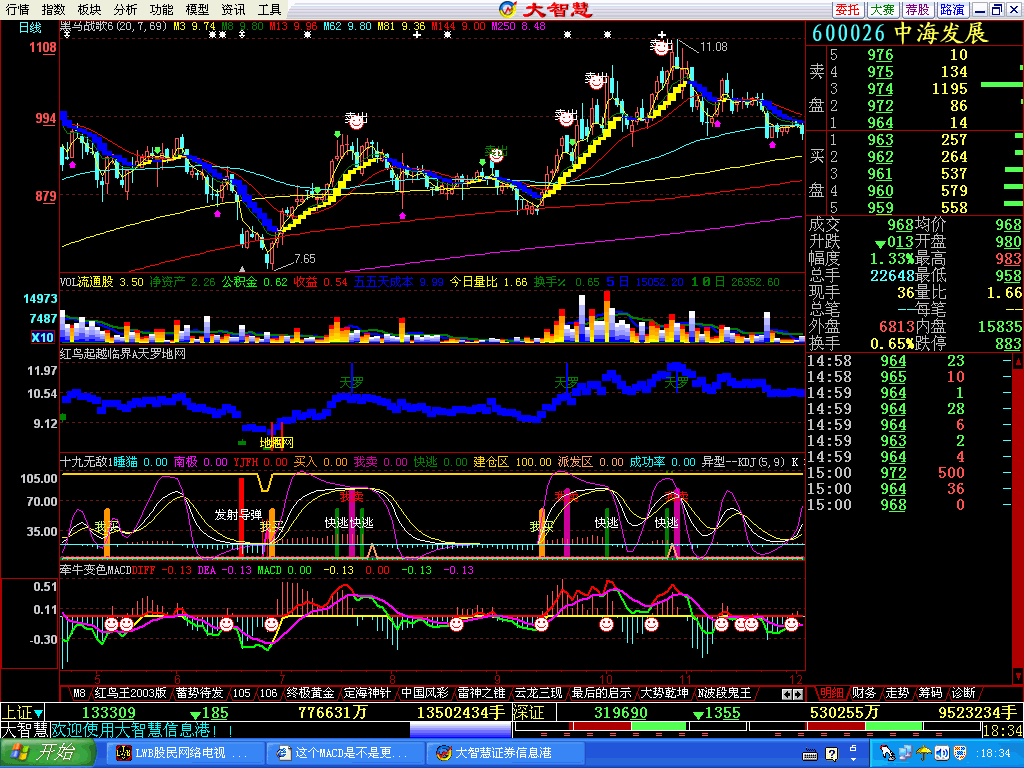Screen dimensions: 1024x768
Task: Click the volume speaker tray icon
Action: click(941, 753)
